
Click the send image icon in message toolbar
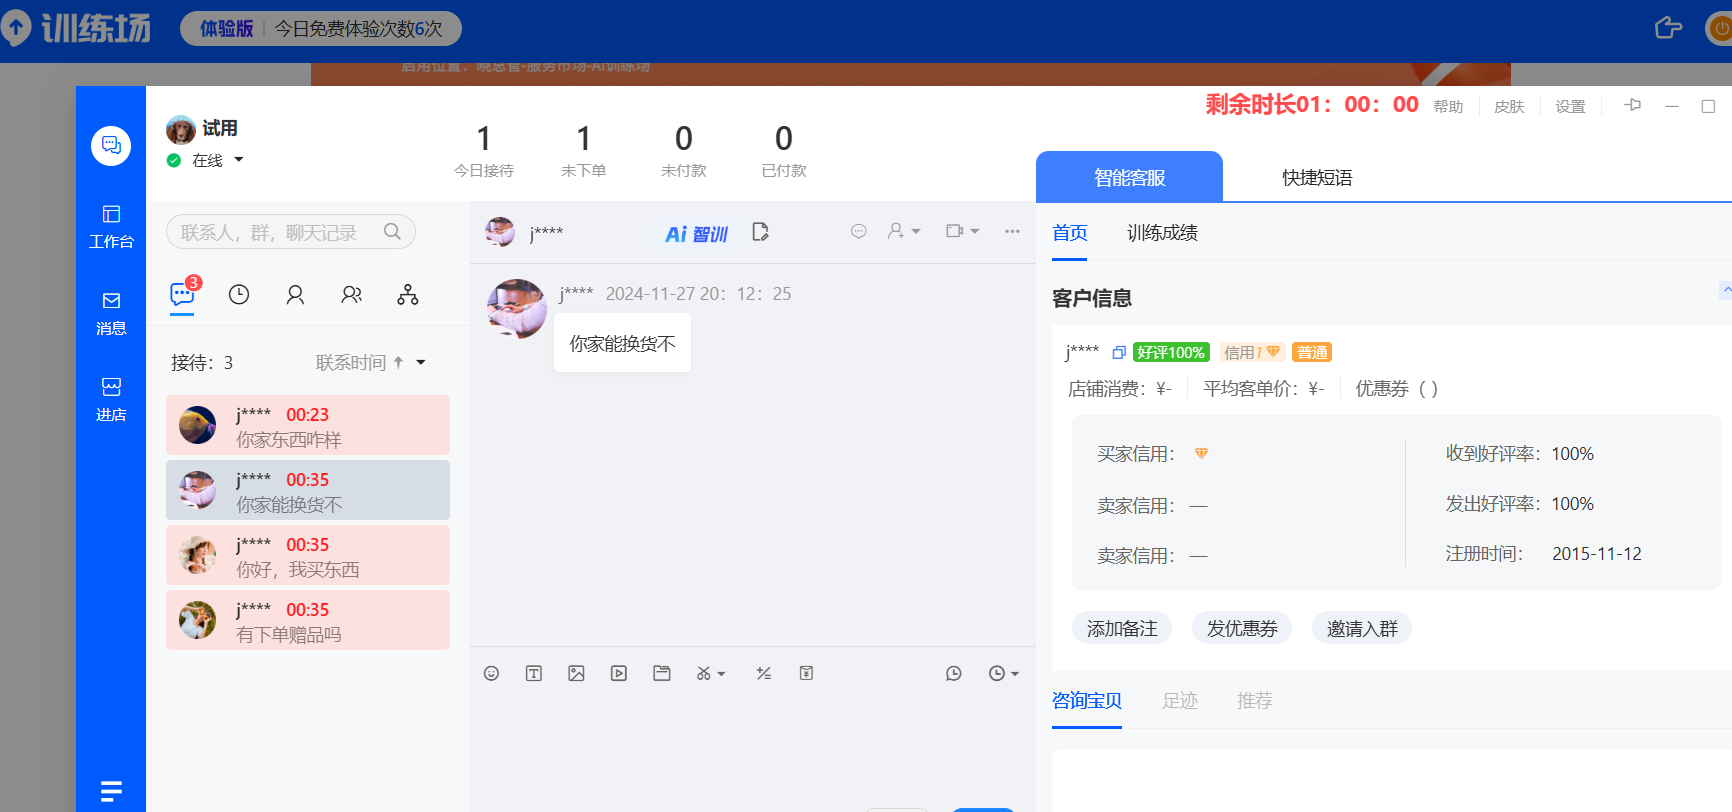pyautogui.click(x=577, y=673)
